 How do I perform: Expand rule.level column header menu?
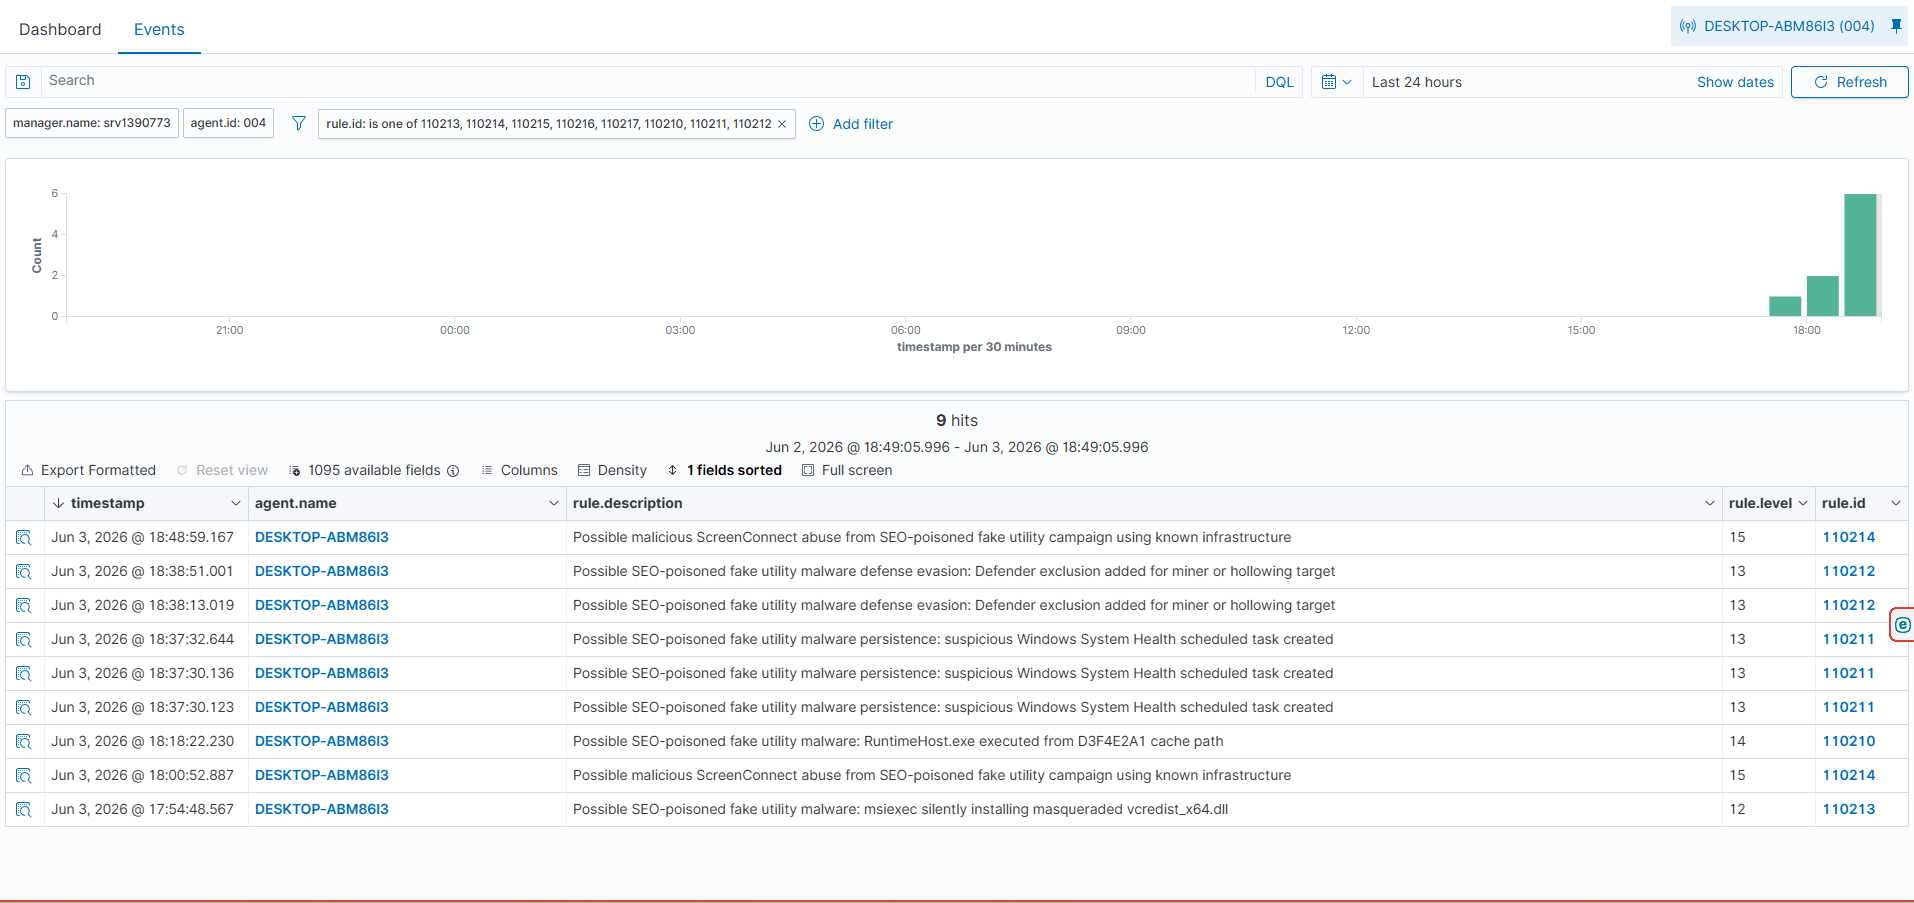click(x=1803, y=503)
